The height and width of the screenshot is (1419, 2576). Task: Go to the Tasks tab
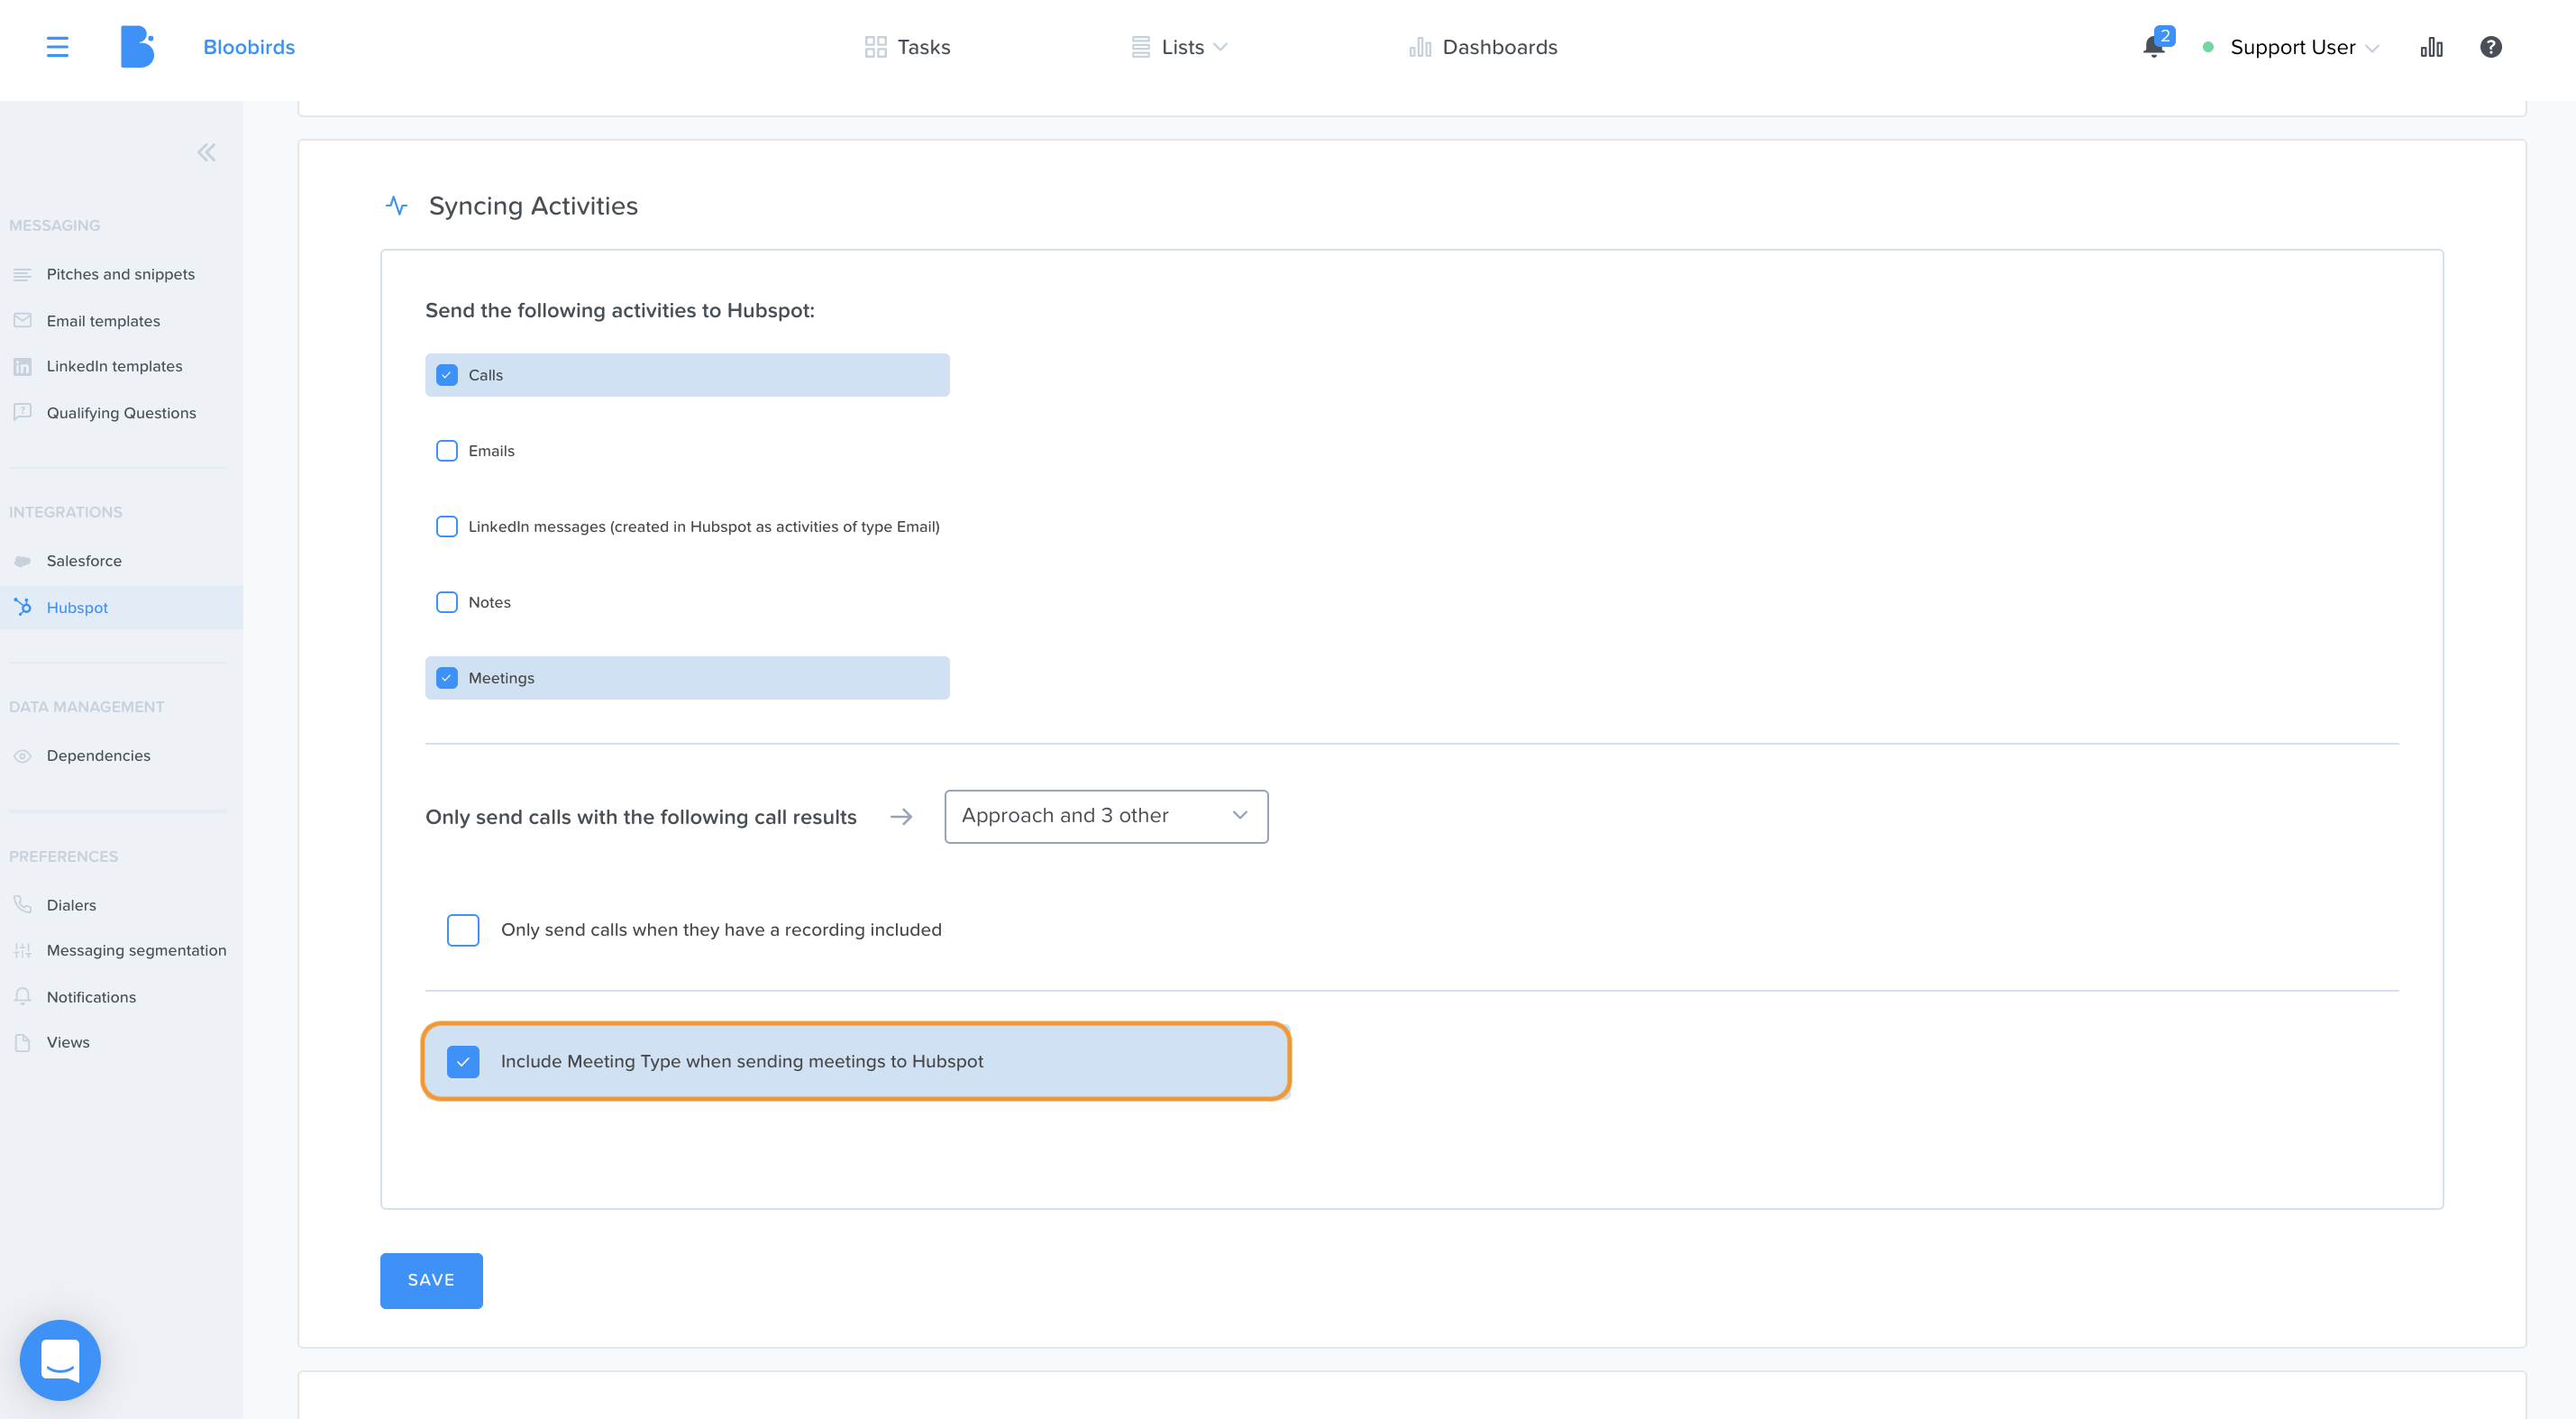(907, 47)
